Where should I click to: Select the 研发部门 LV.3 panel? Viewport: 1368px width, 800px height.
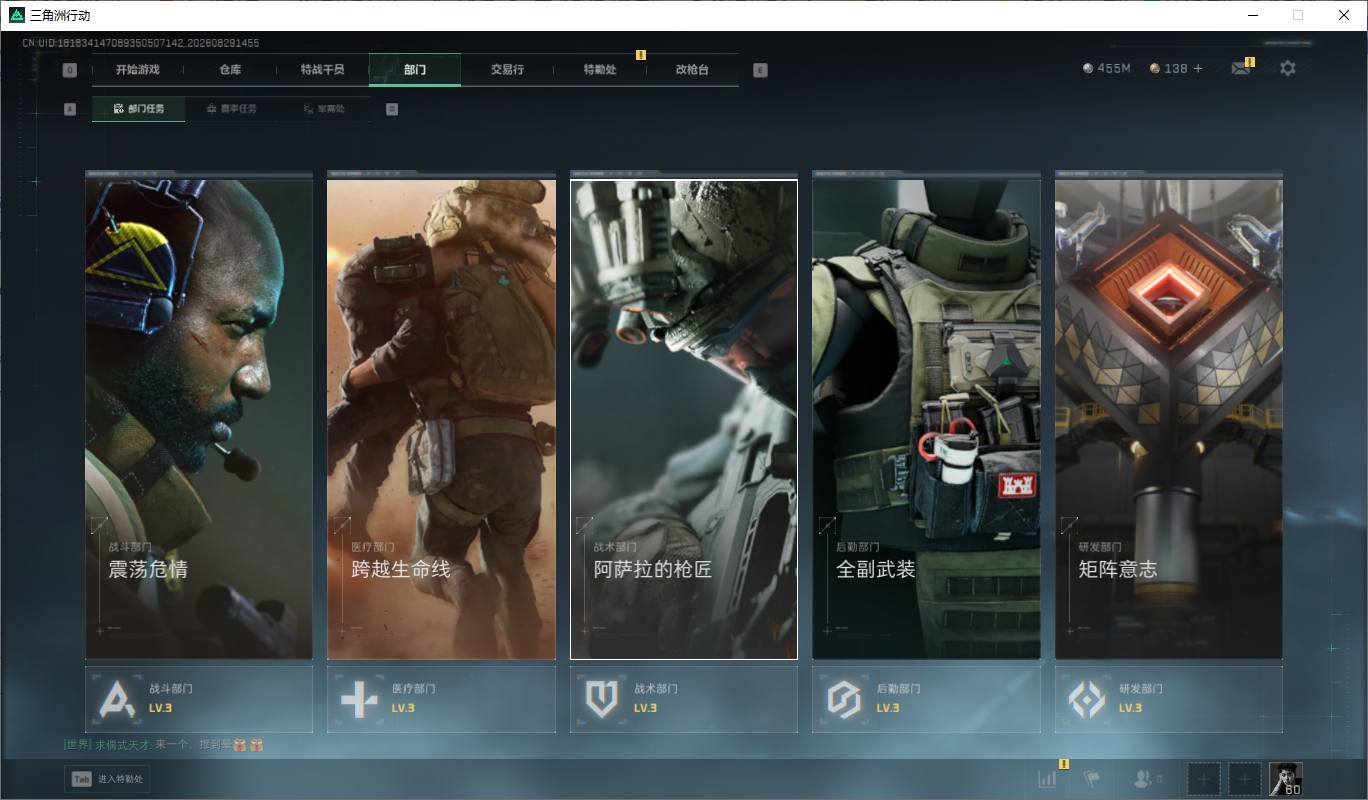coord(1169,699)
